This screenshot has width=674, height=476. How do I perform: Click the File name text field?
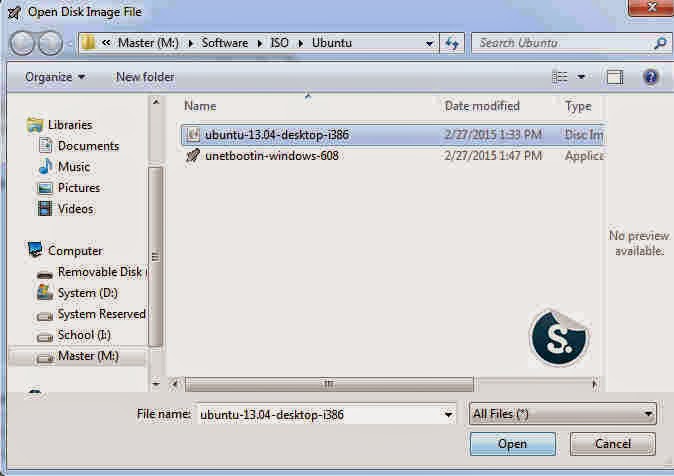click(319, 415)
